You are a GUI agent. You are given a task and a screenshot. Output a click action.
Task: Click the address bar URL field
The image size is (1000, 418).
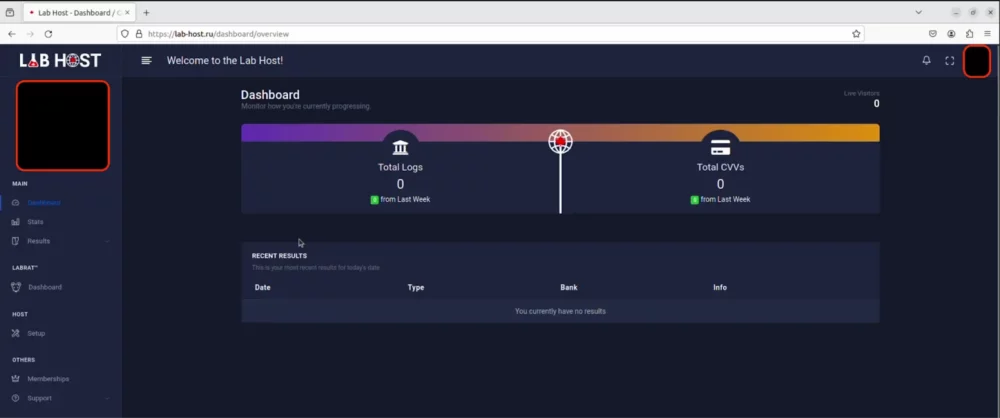tap(490, 34)
